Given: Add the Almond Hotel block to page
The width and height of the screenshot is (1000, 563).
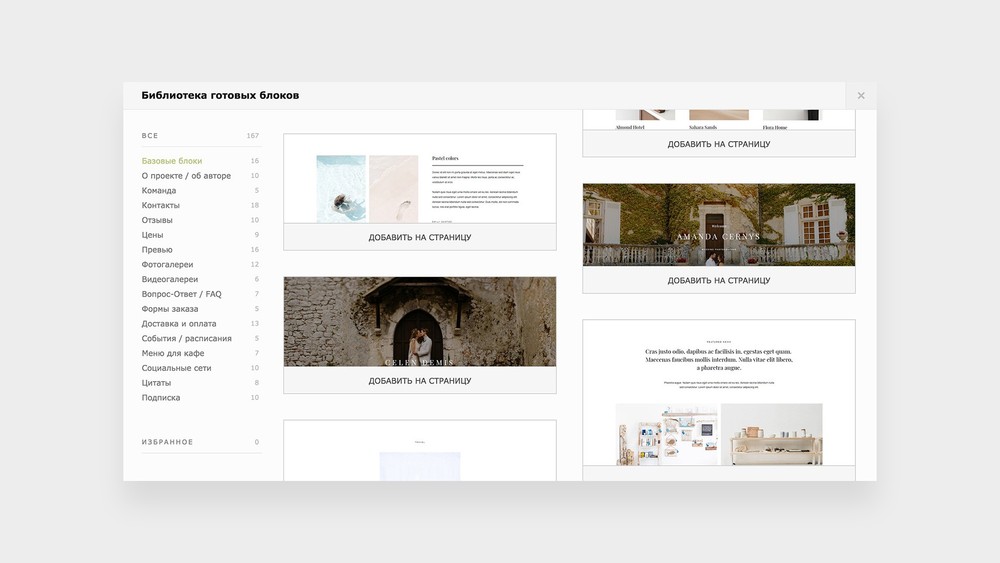Looking at the screenshot, I should coord(718,144).
